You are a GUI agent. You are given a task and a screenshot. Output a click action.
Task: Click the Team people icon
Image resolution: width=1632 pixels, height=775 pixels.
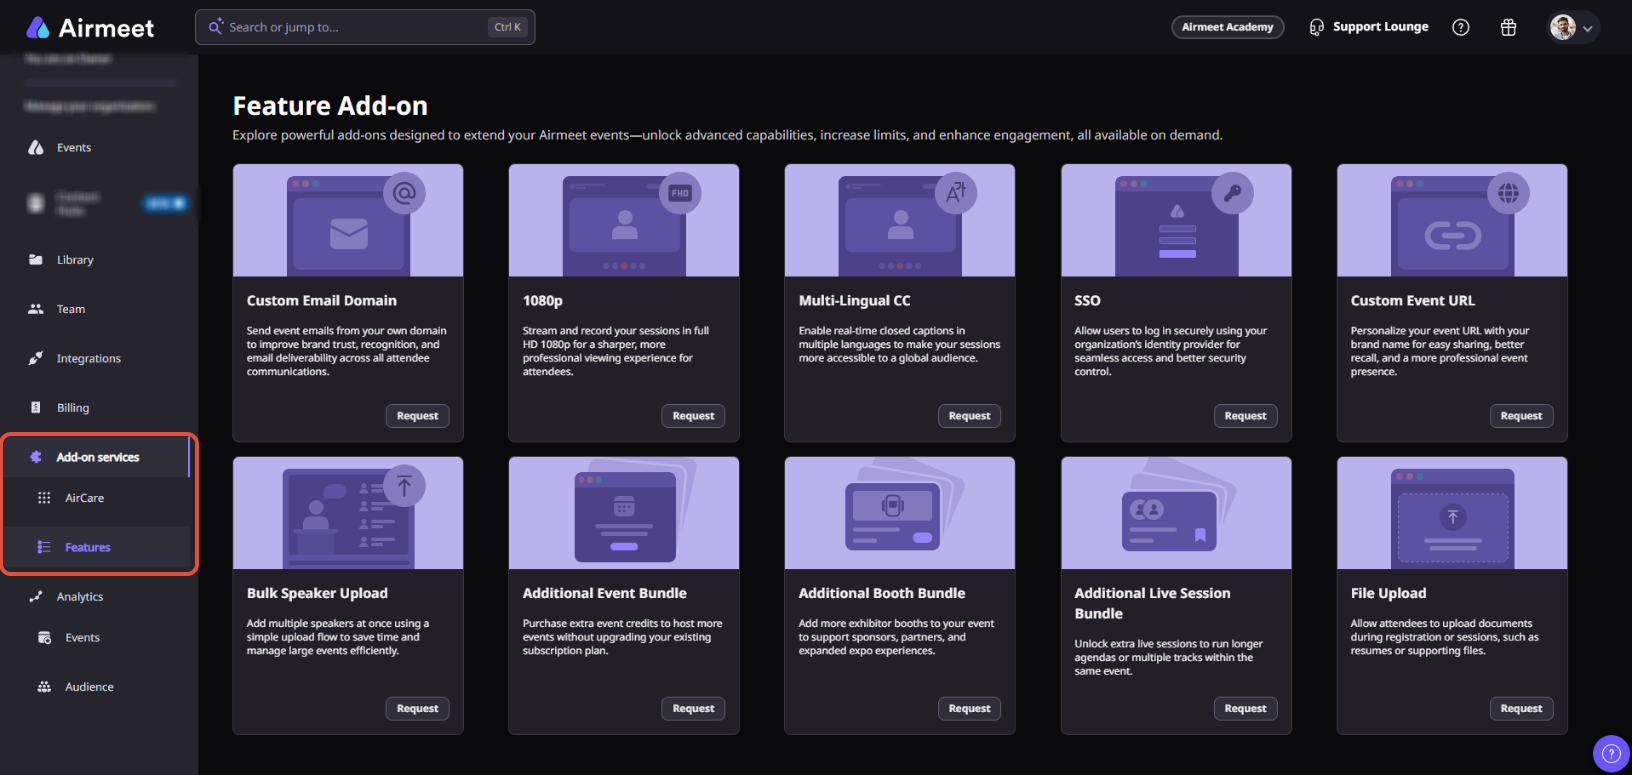point(36,309)
